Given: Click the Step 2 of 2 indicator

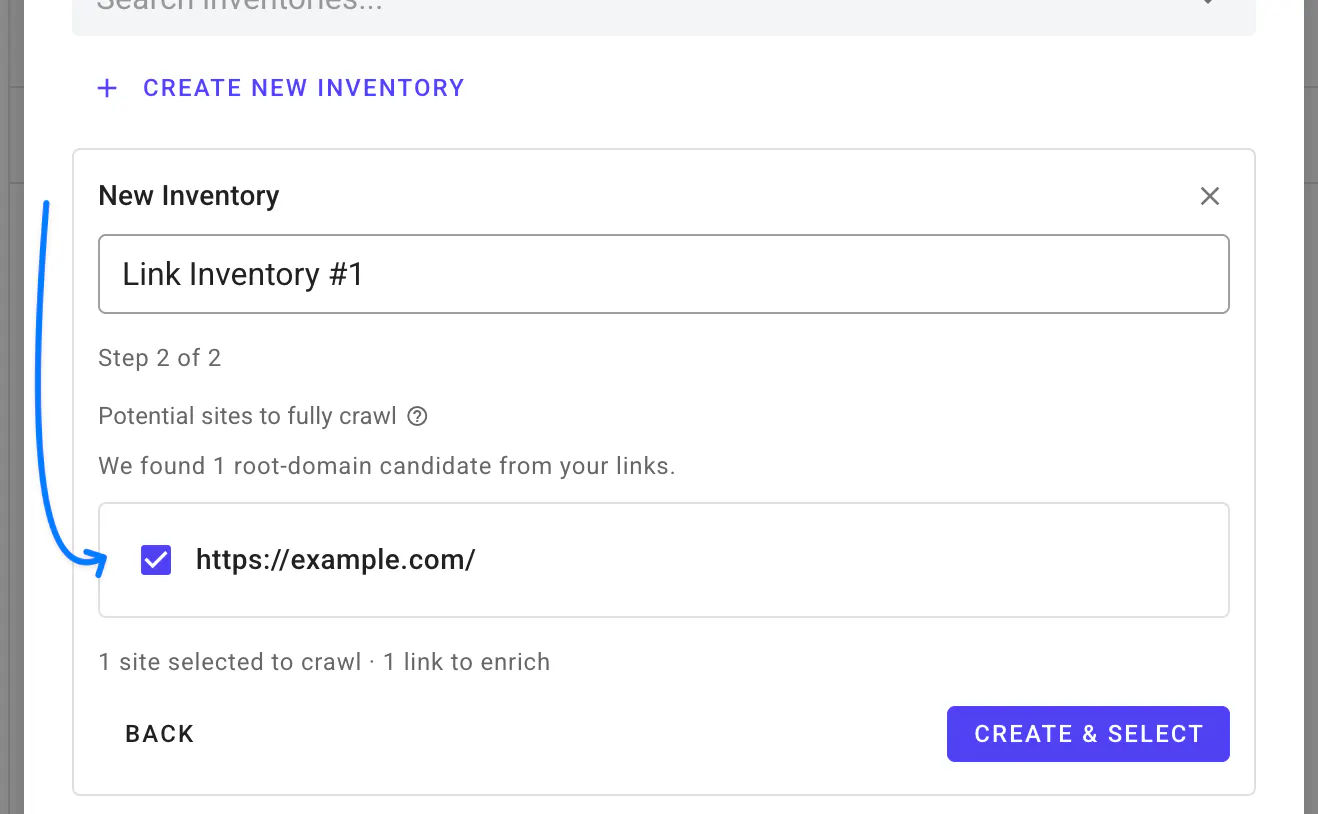Looking at the screenshot, I should tap(160, 358).
